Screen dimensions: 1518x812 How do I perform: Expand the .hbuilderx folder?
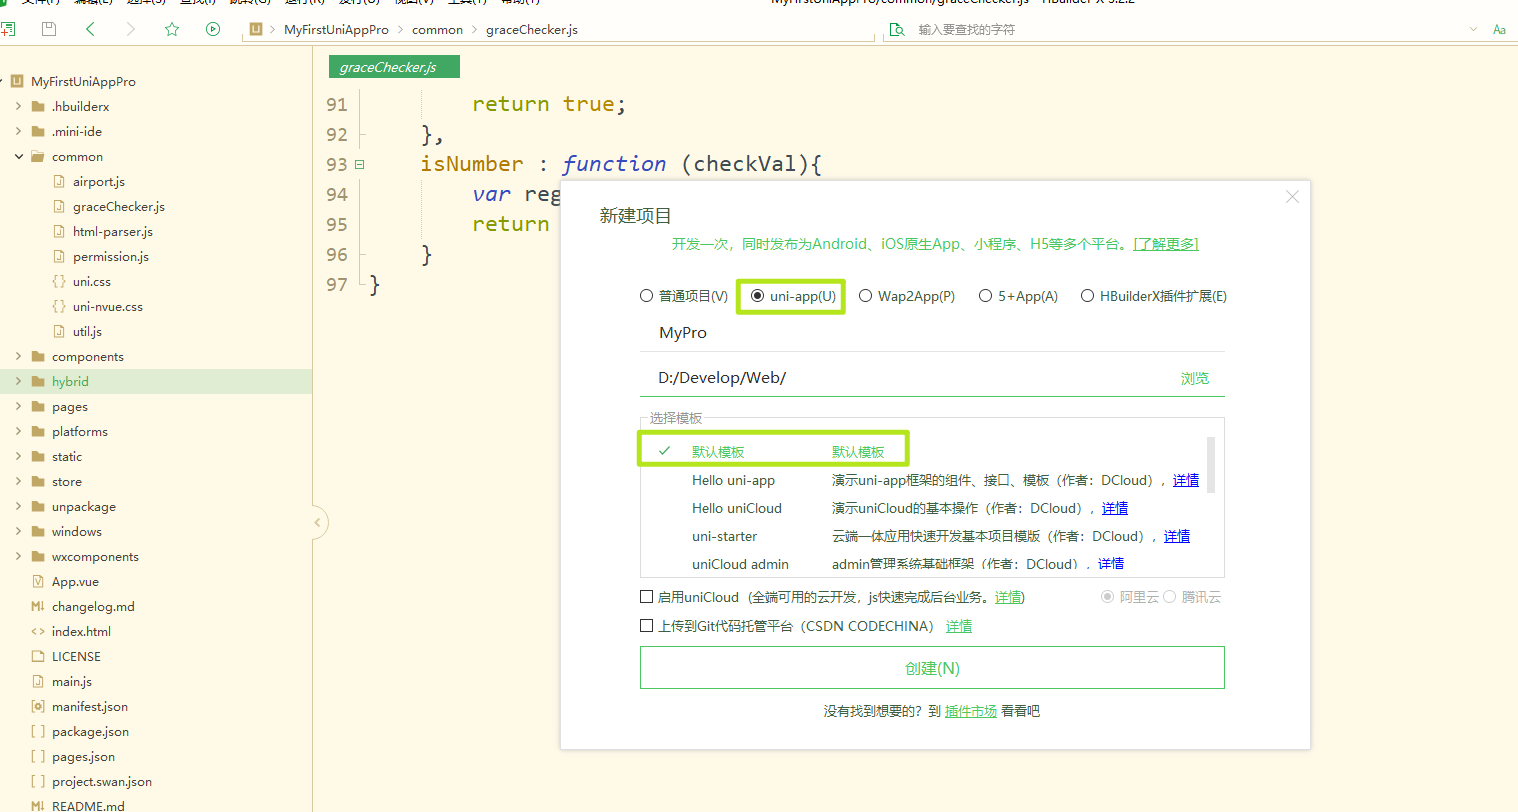(x=19, y=107)
